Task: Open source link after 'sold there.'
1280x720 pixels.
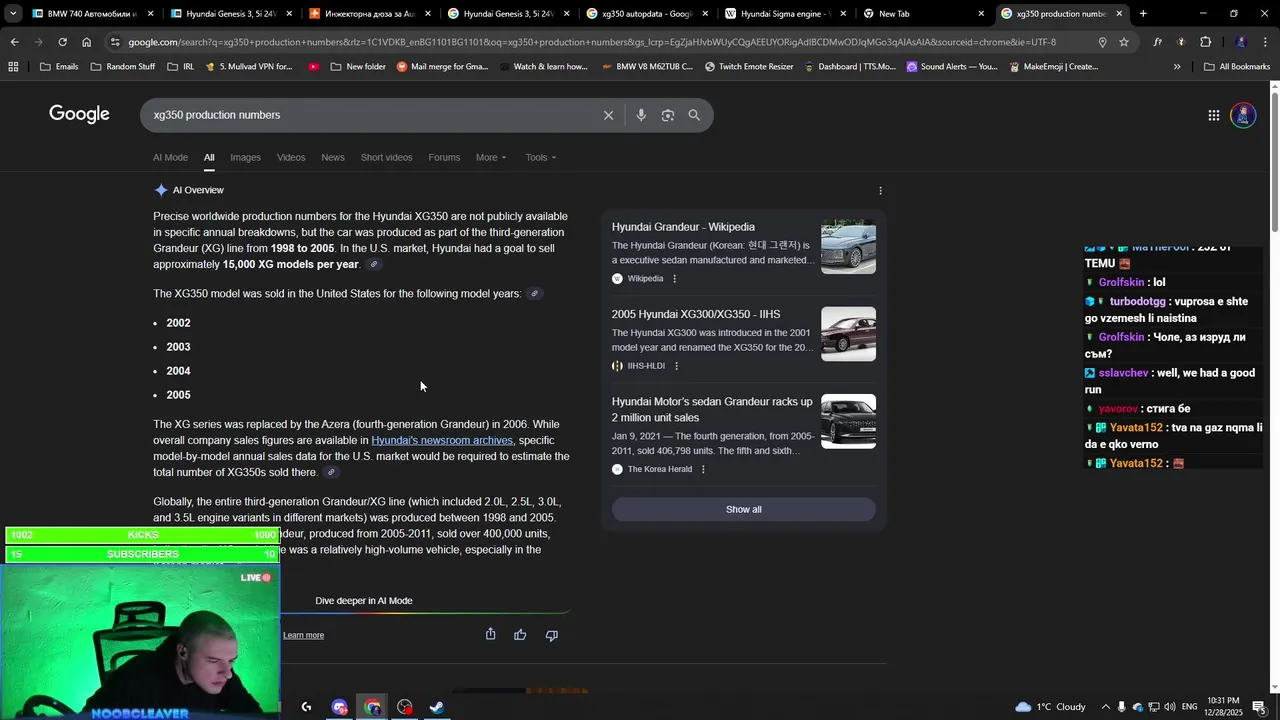Action: point(331,473)
